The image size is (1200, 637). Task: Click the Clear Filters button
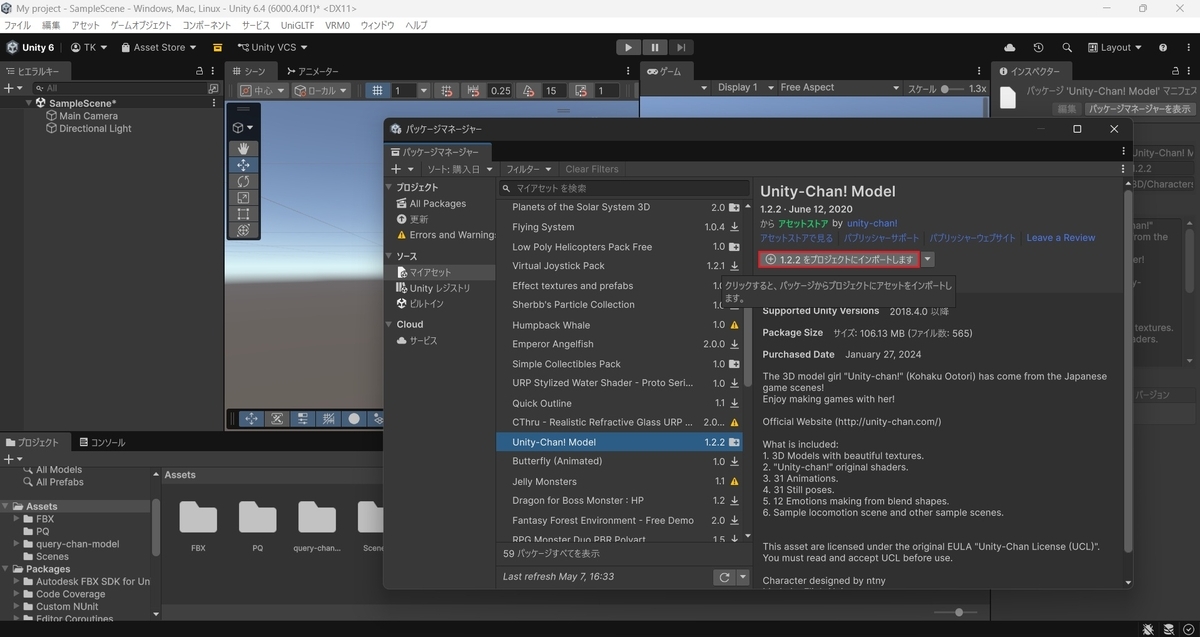click(592, 169)
